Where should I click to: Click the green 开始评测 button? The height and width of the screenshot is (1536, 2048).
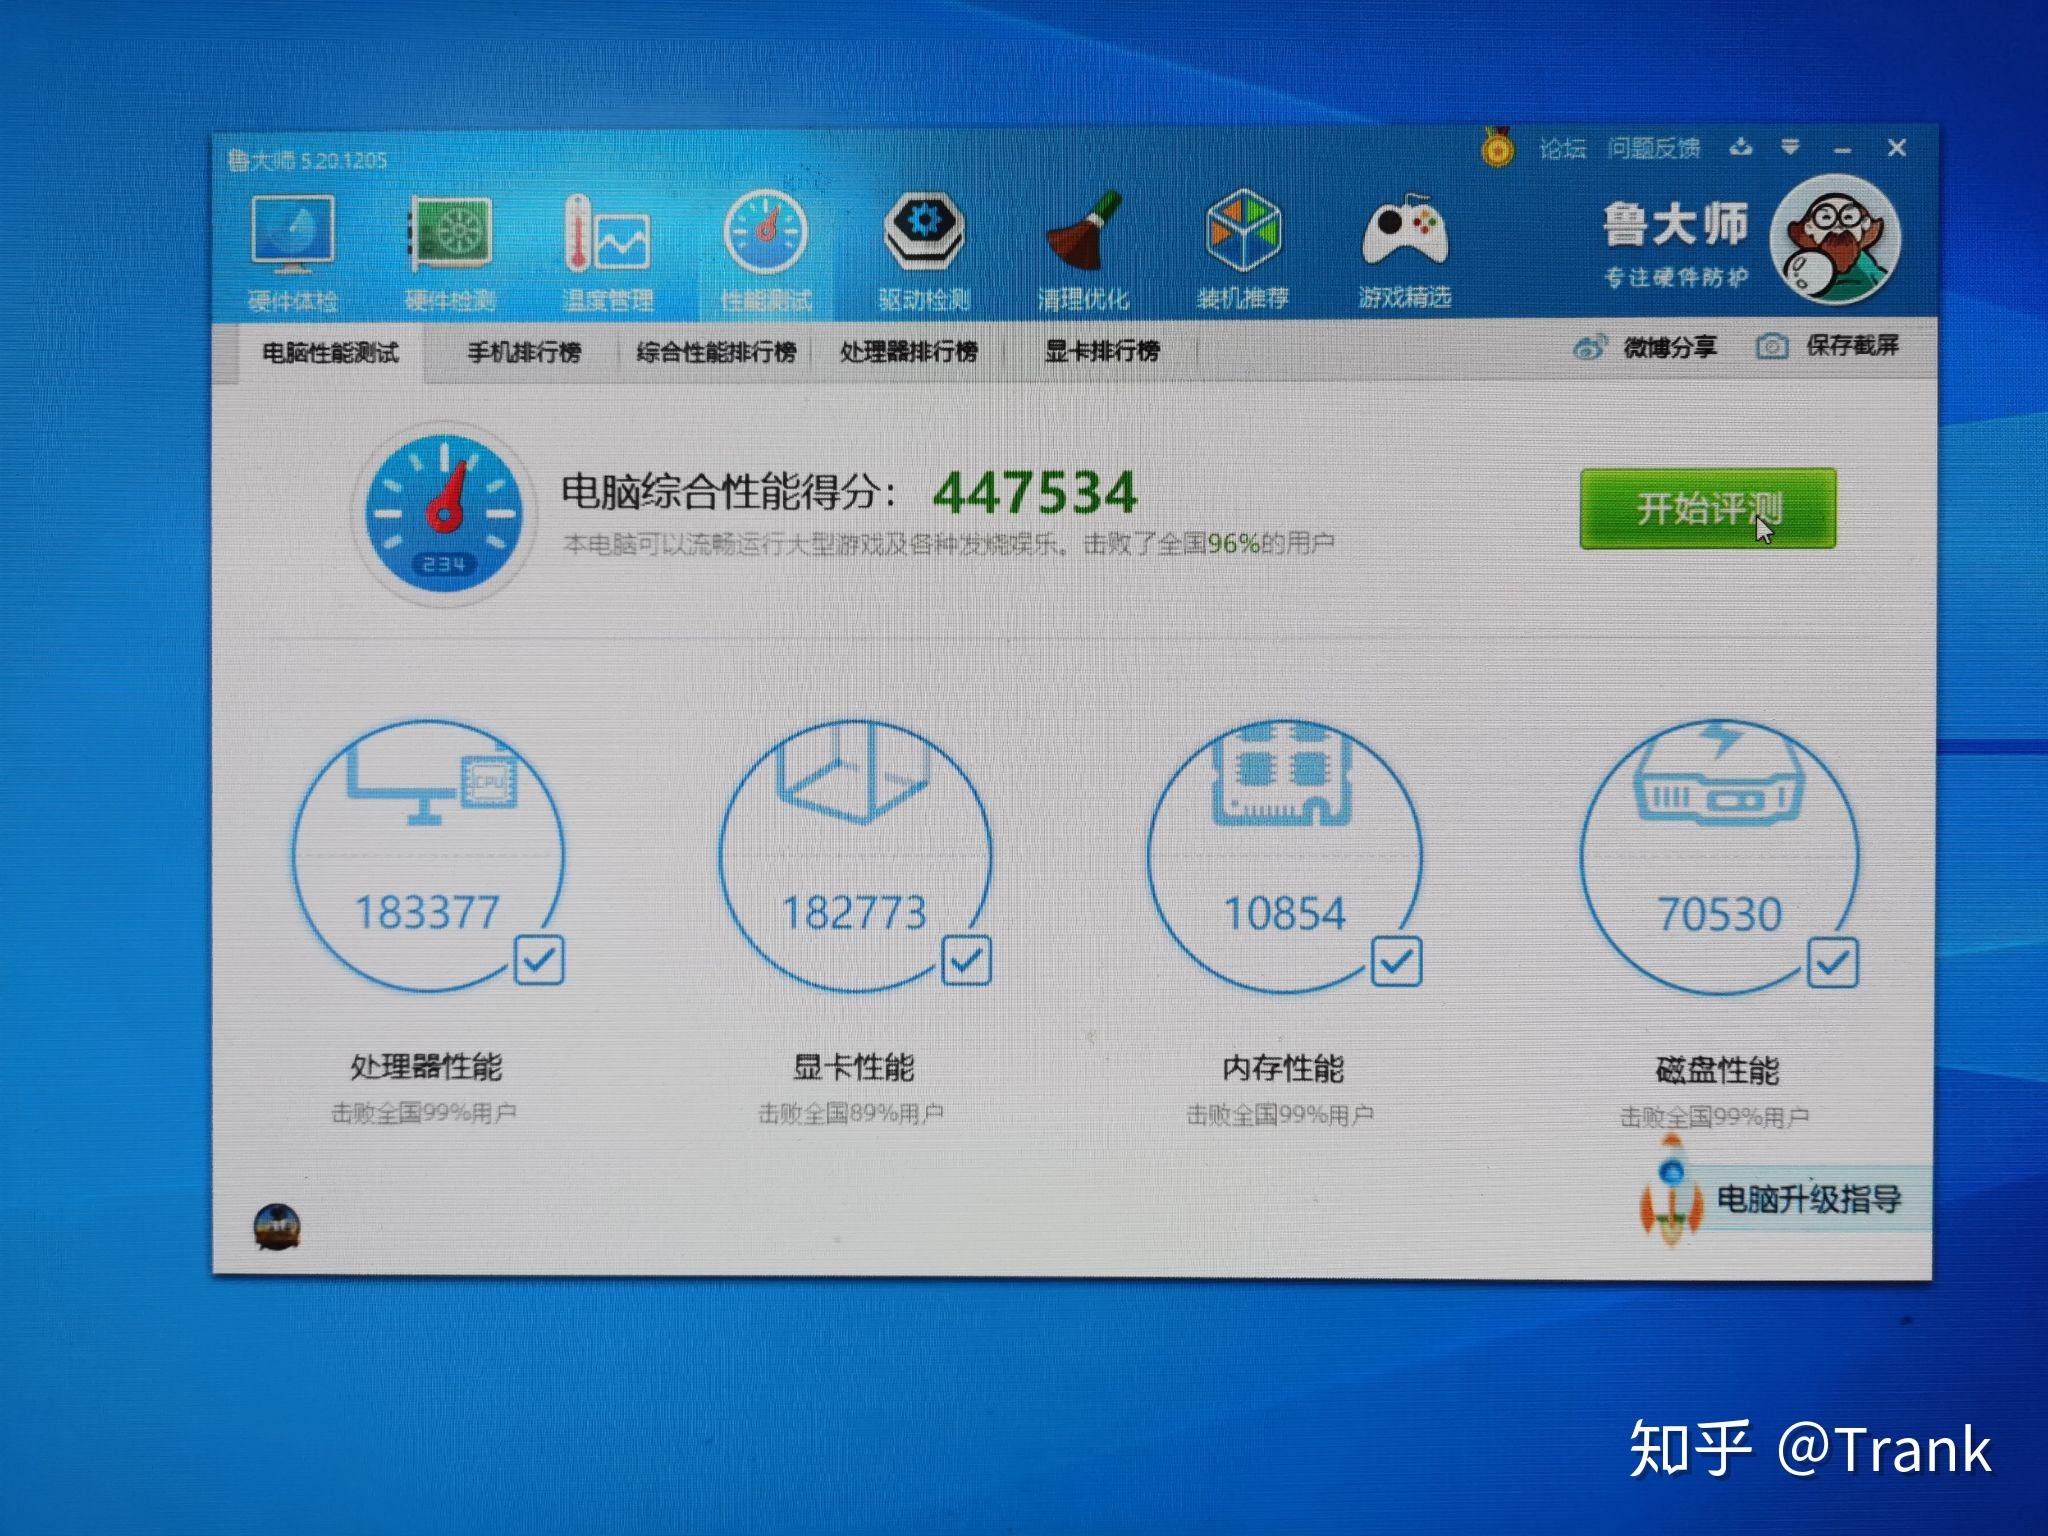[1707, 508]
